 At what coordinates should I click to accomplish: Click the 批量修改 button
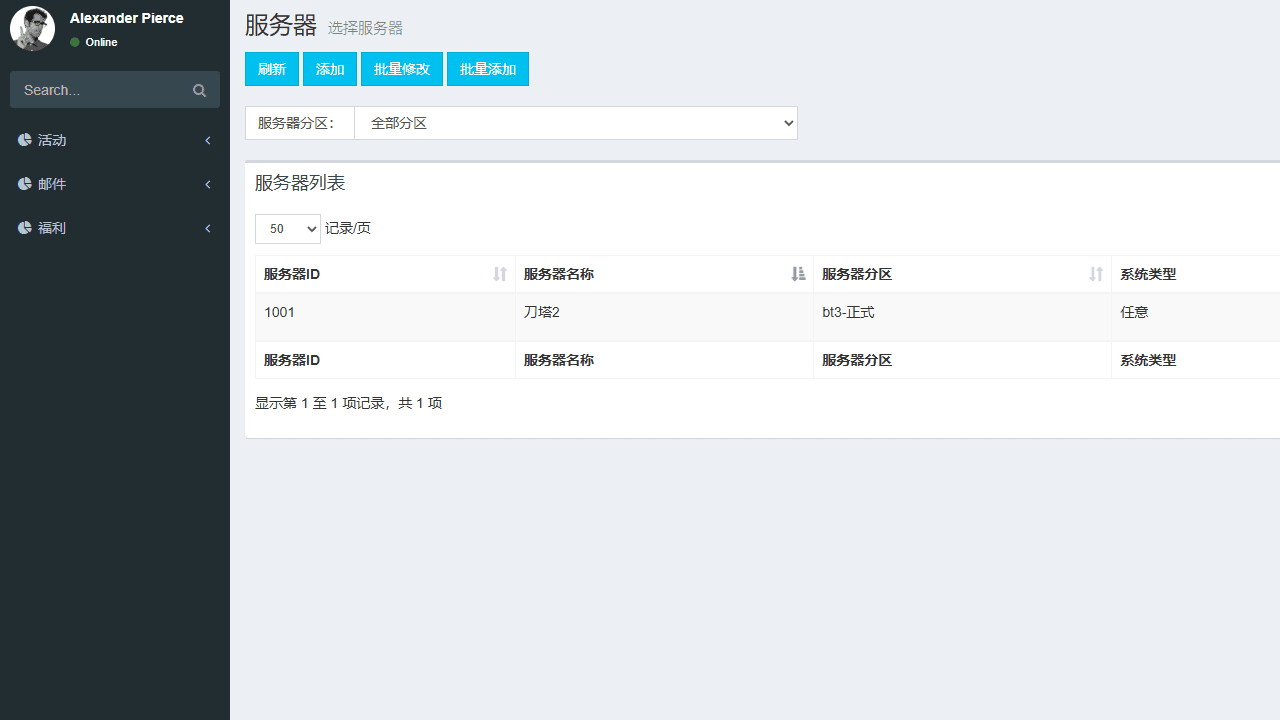401,68
